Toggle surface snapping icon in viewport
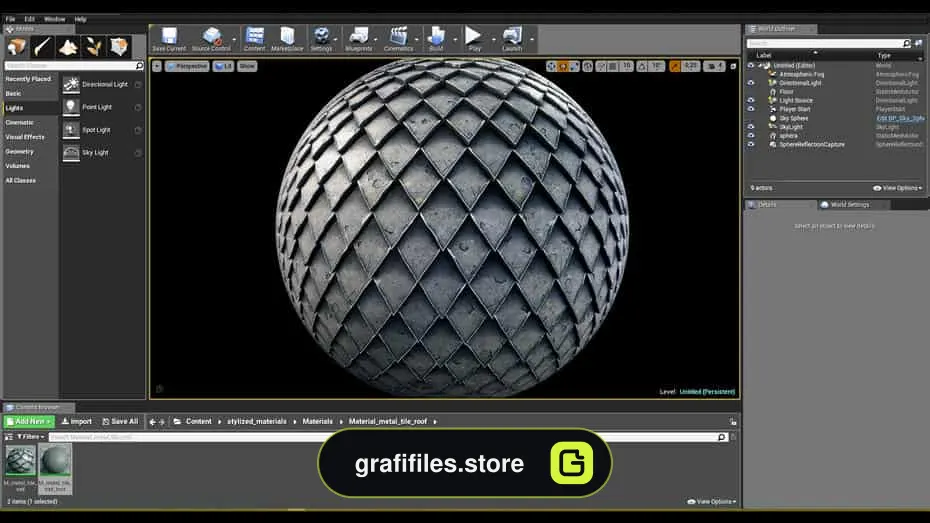The height and width of the screenshot is (523, 930). tap(601, 66)
